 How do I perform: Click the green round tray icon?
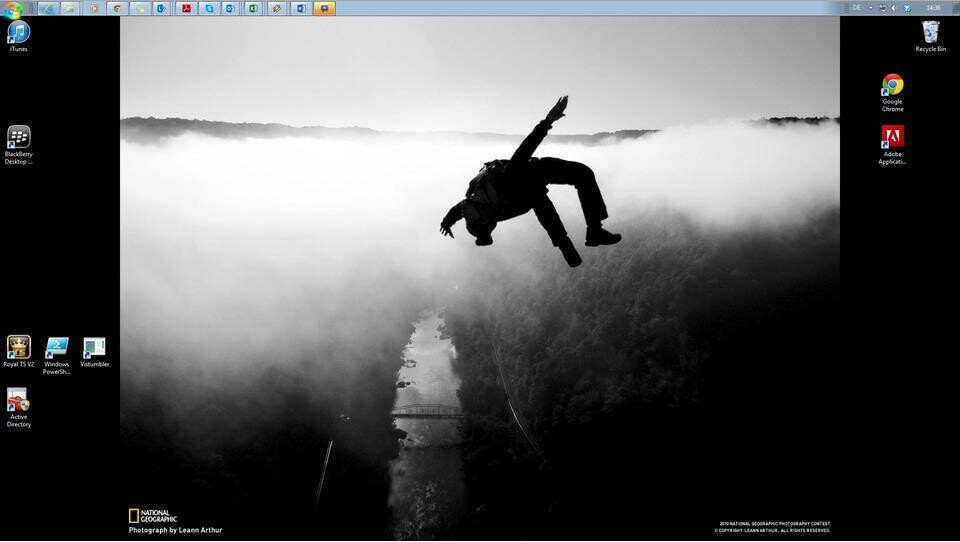click(907, 8)
